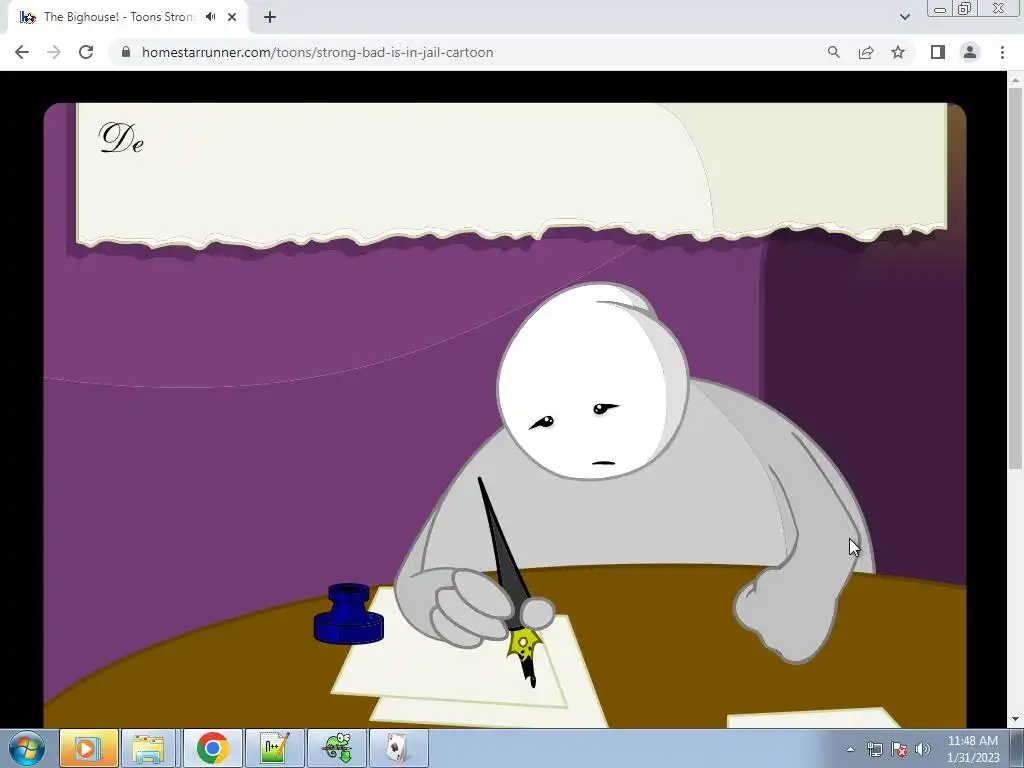1024x768 pixels.
Task: Switch to Chrome in the taskbar
Action: [212, 748]
